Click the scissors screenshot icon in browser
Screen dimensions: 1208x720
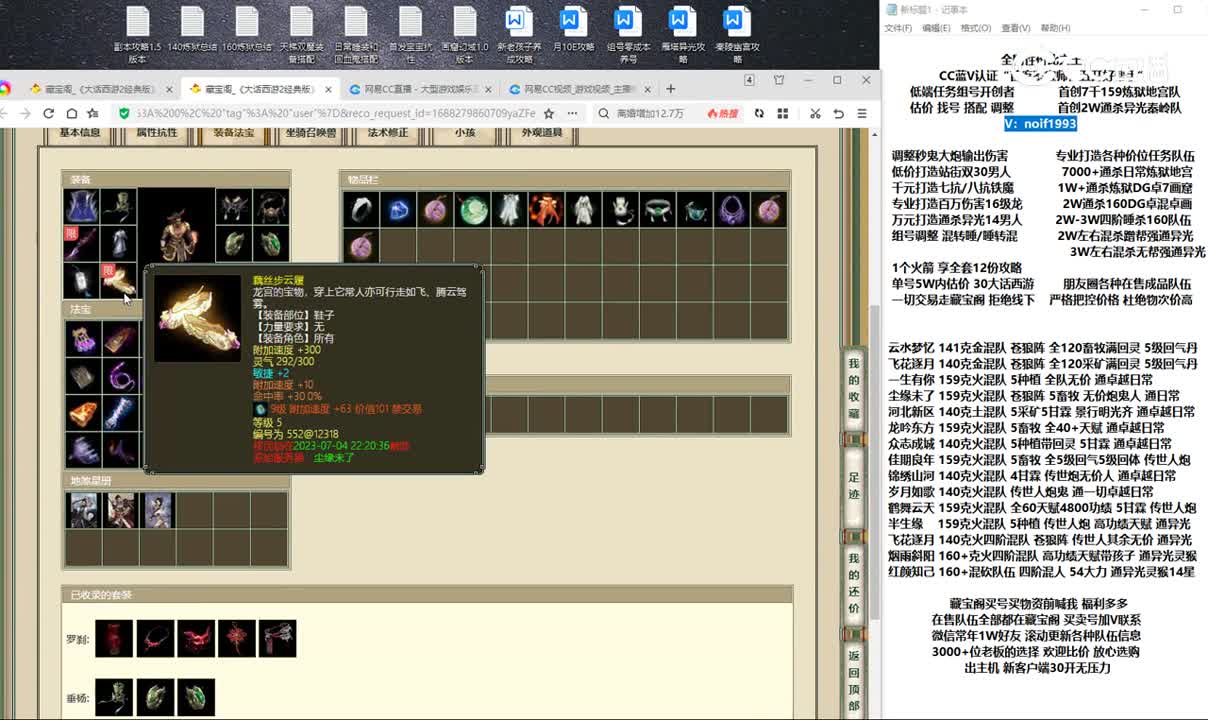[x=815, y=114]
